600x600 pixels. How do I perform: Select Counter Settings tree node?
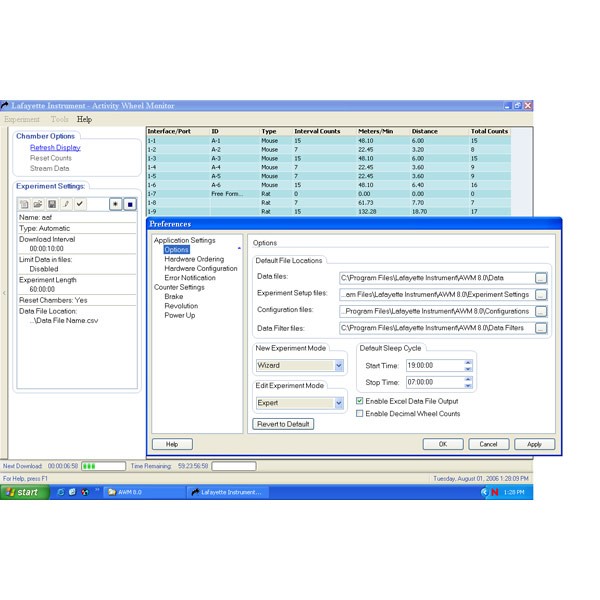pos(179,287)
